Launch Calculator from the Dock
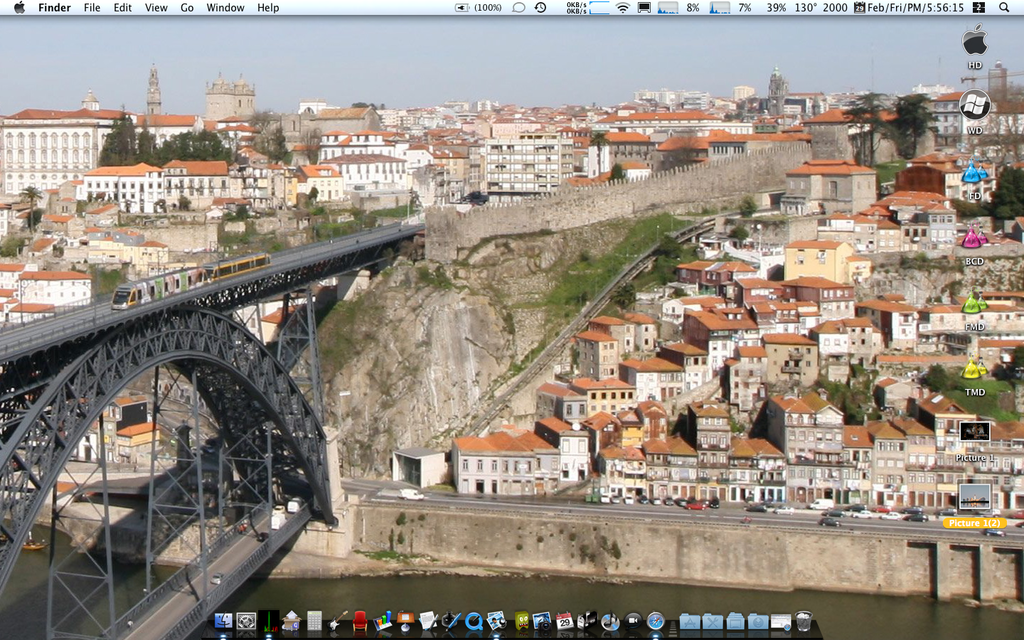This screenshot has height=640, width=1024. click(x=314, y=621)
